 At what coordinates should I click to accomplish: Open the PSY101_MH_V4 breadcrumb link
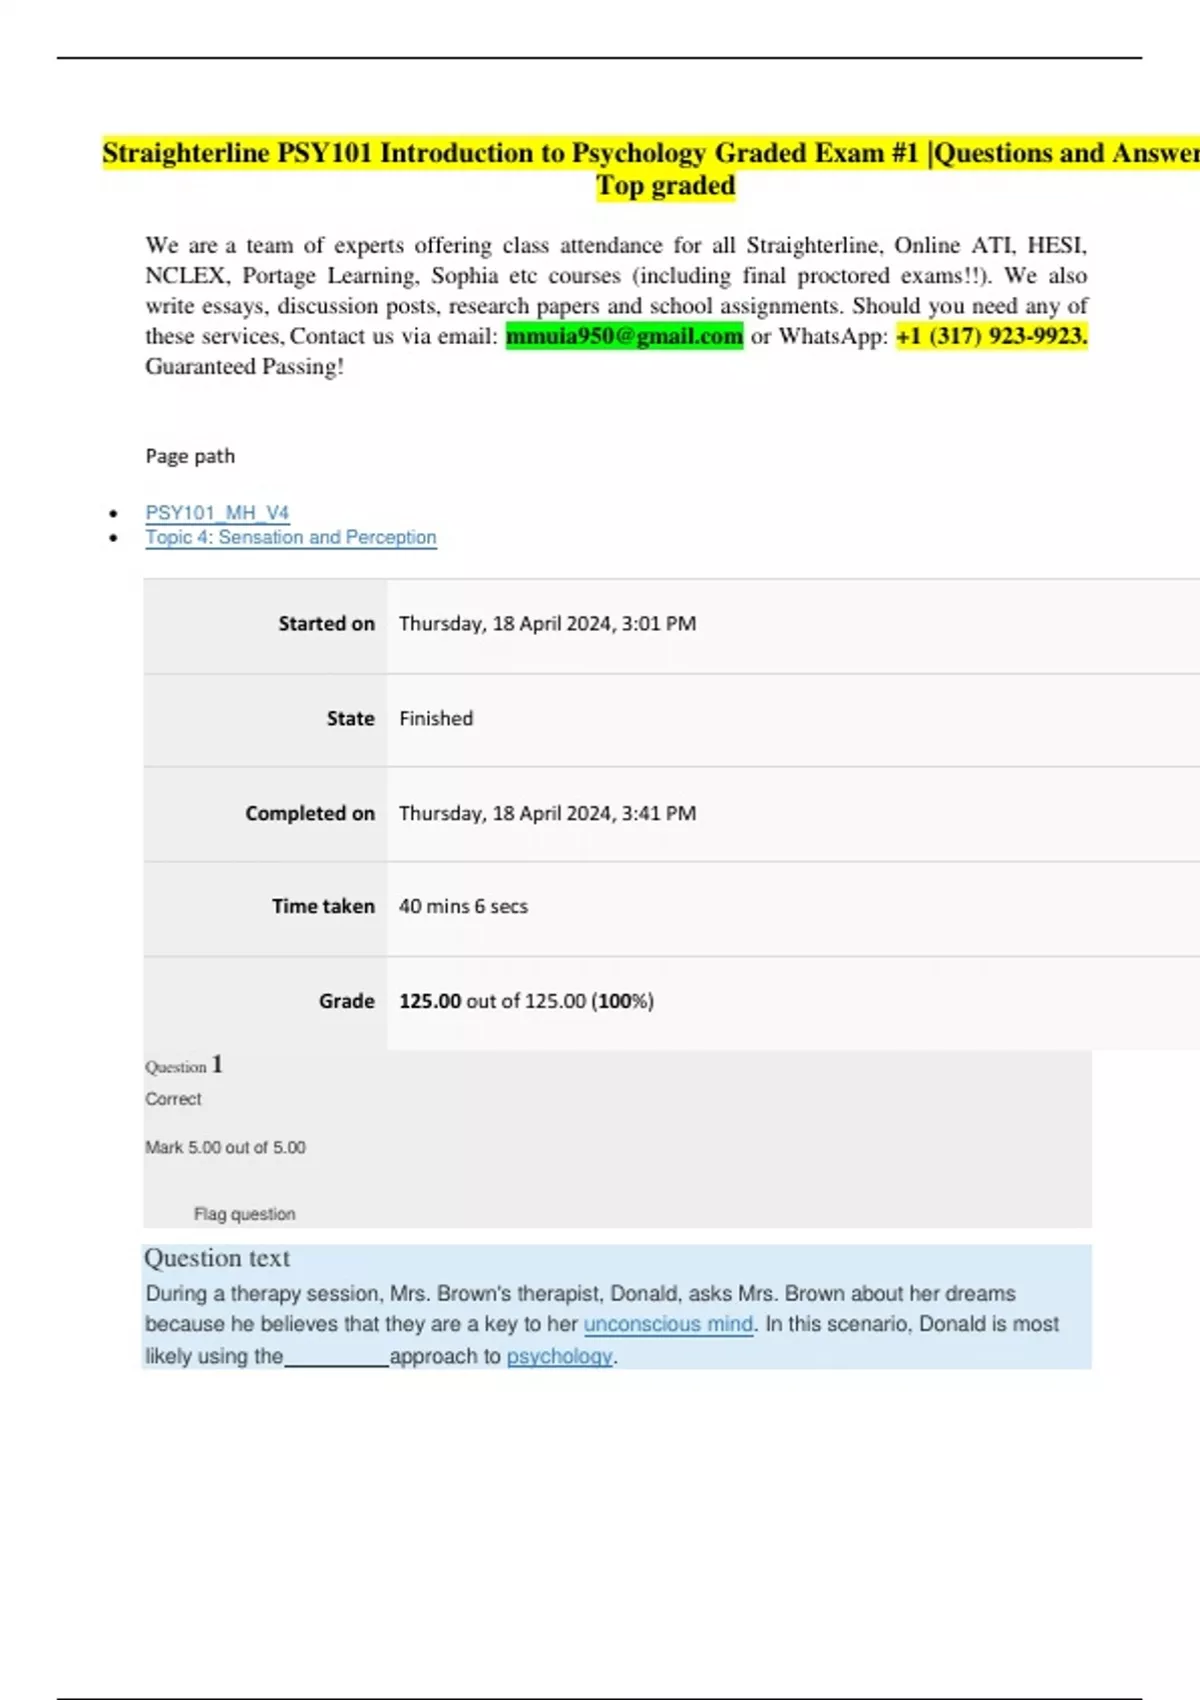[x=217, y=513]
